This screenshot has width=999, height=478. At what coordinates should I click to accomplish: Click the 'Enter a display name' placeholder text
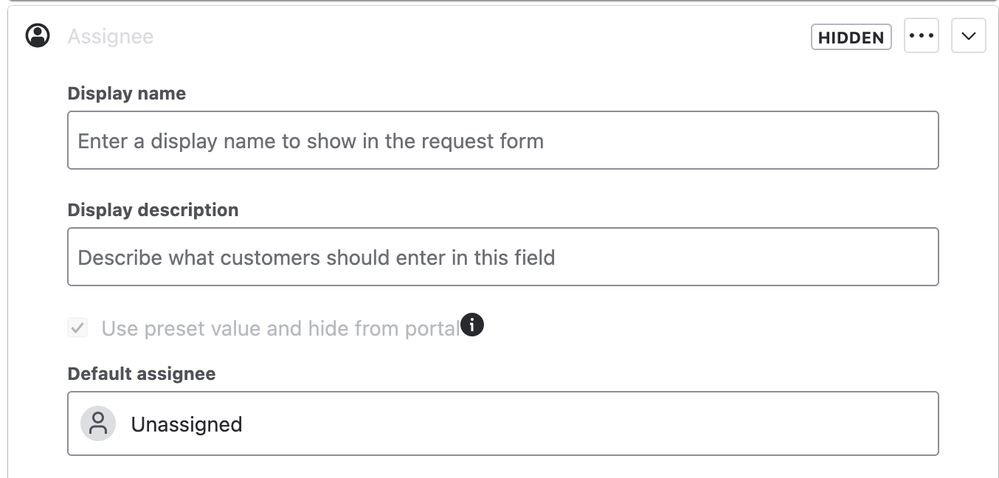[x=310, y=141]
